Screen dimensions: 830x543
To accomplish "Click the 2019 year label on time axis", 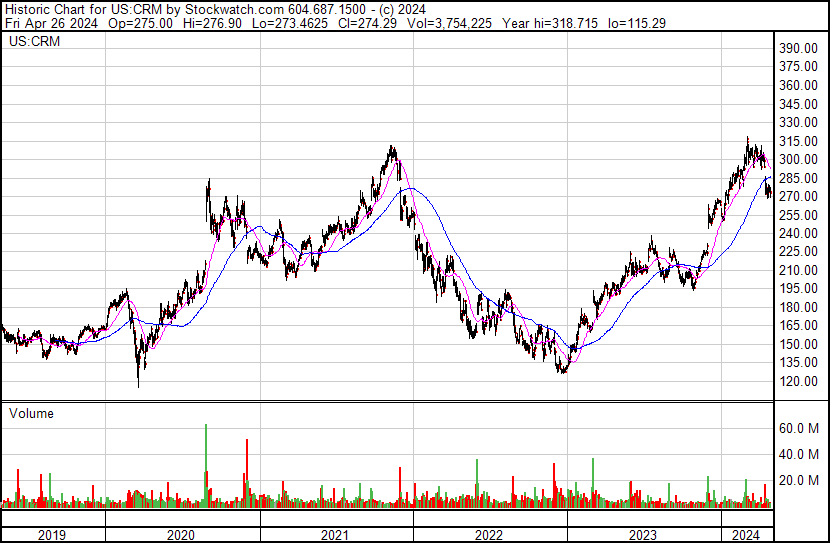I will (52, 535).
